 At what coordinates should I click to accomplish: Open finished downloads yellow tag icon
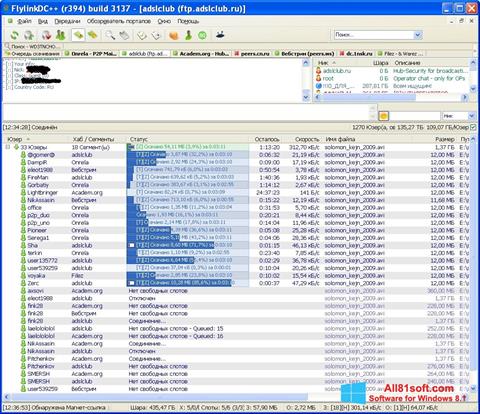click(93, 35)
